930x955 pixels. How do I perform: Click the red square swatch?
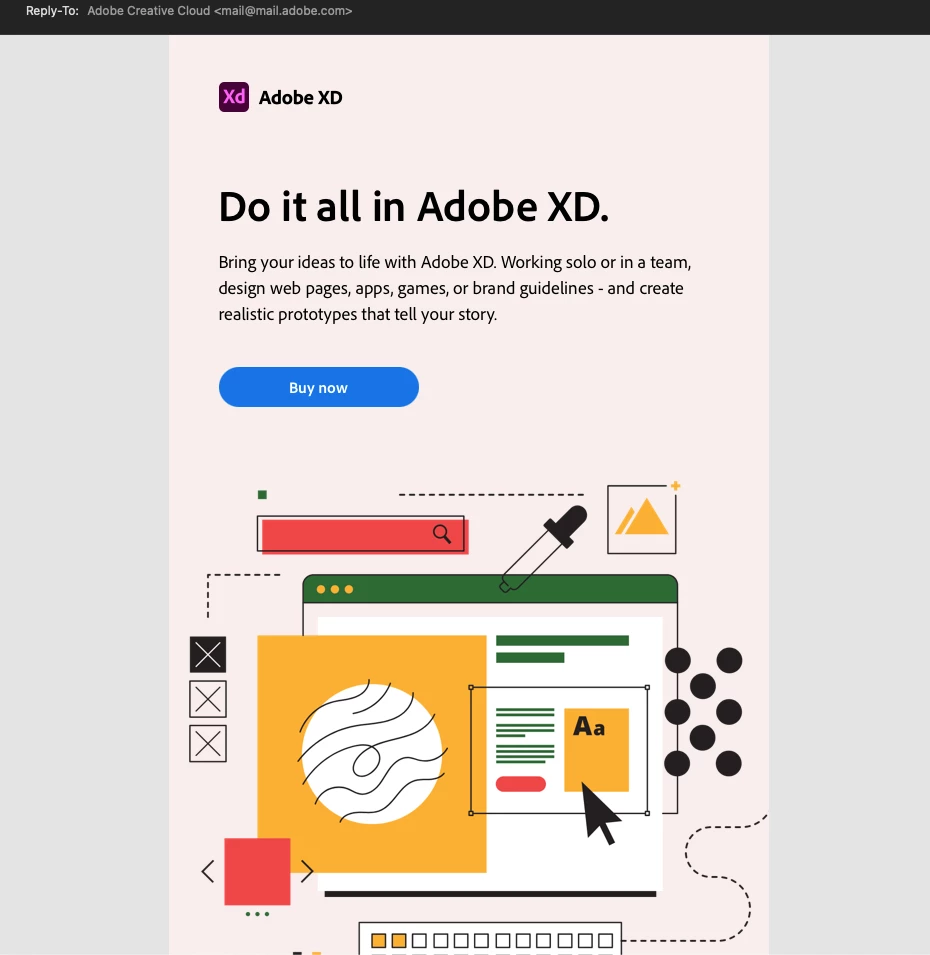(x=257, y=872)
